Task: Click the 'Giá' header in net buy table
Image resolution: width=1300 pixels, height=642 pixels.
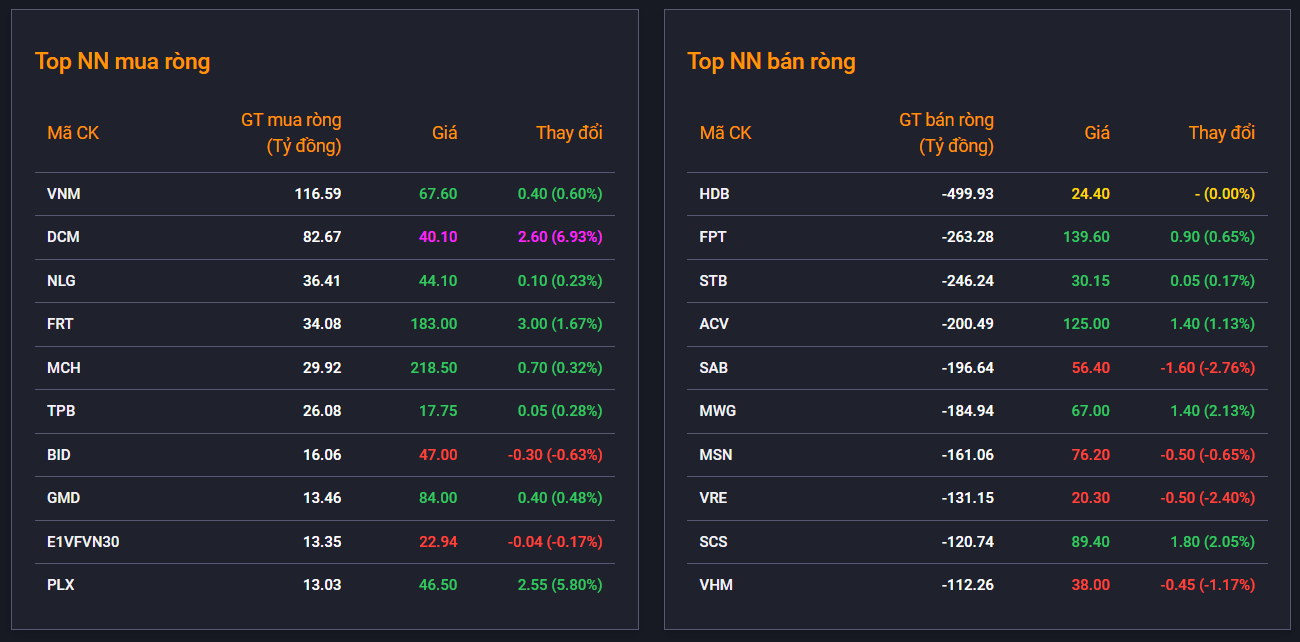Action: [444, 133]
